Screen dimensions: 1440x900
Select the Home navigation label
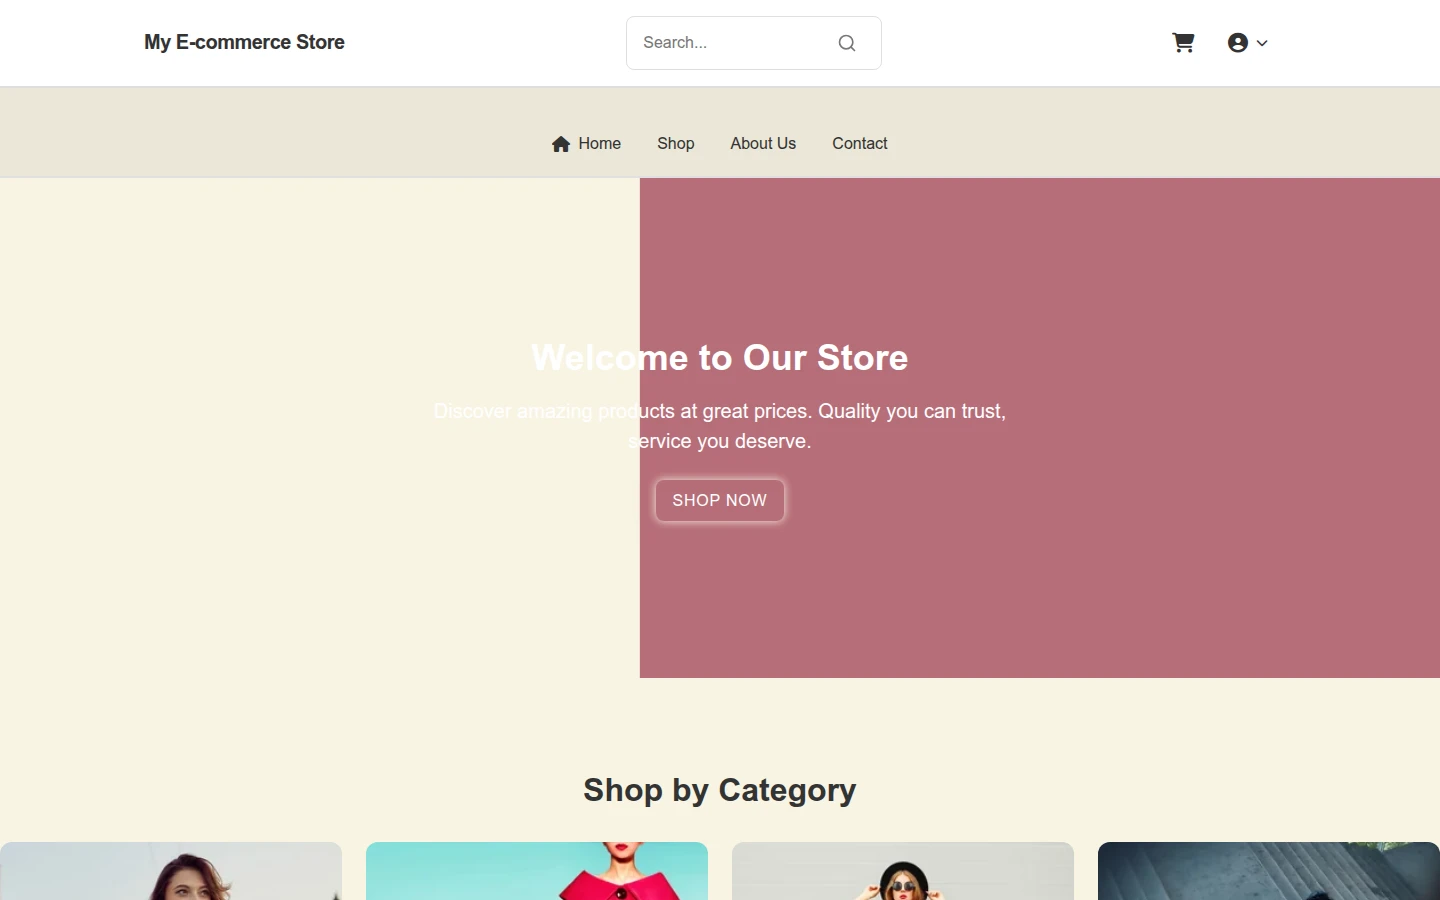600,144
